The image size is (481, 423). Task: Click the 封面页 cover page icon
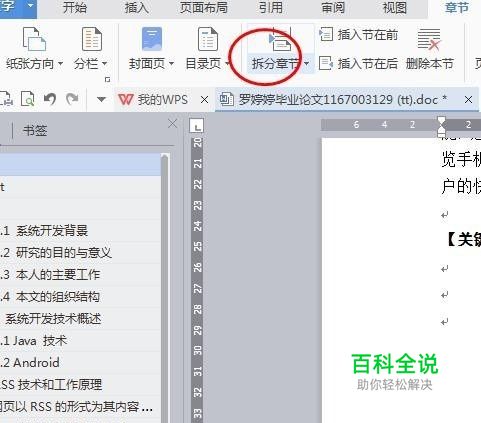(152, 39)
